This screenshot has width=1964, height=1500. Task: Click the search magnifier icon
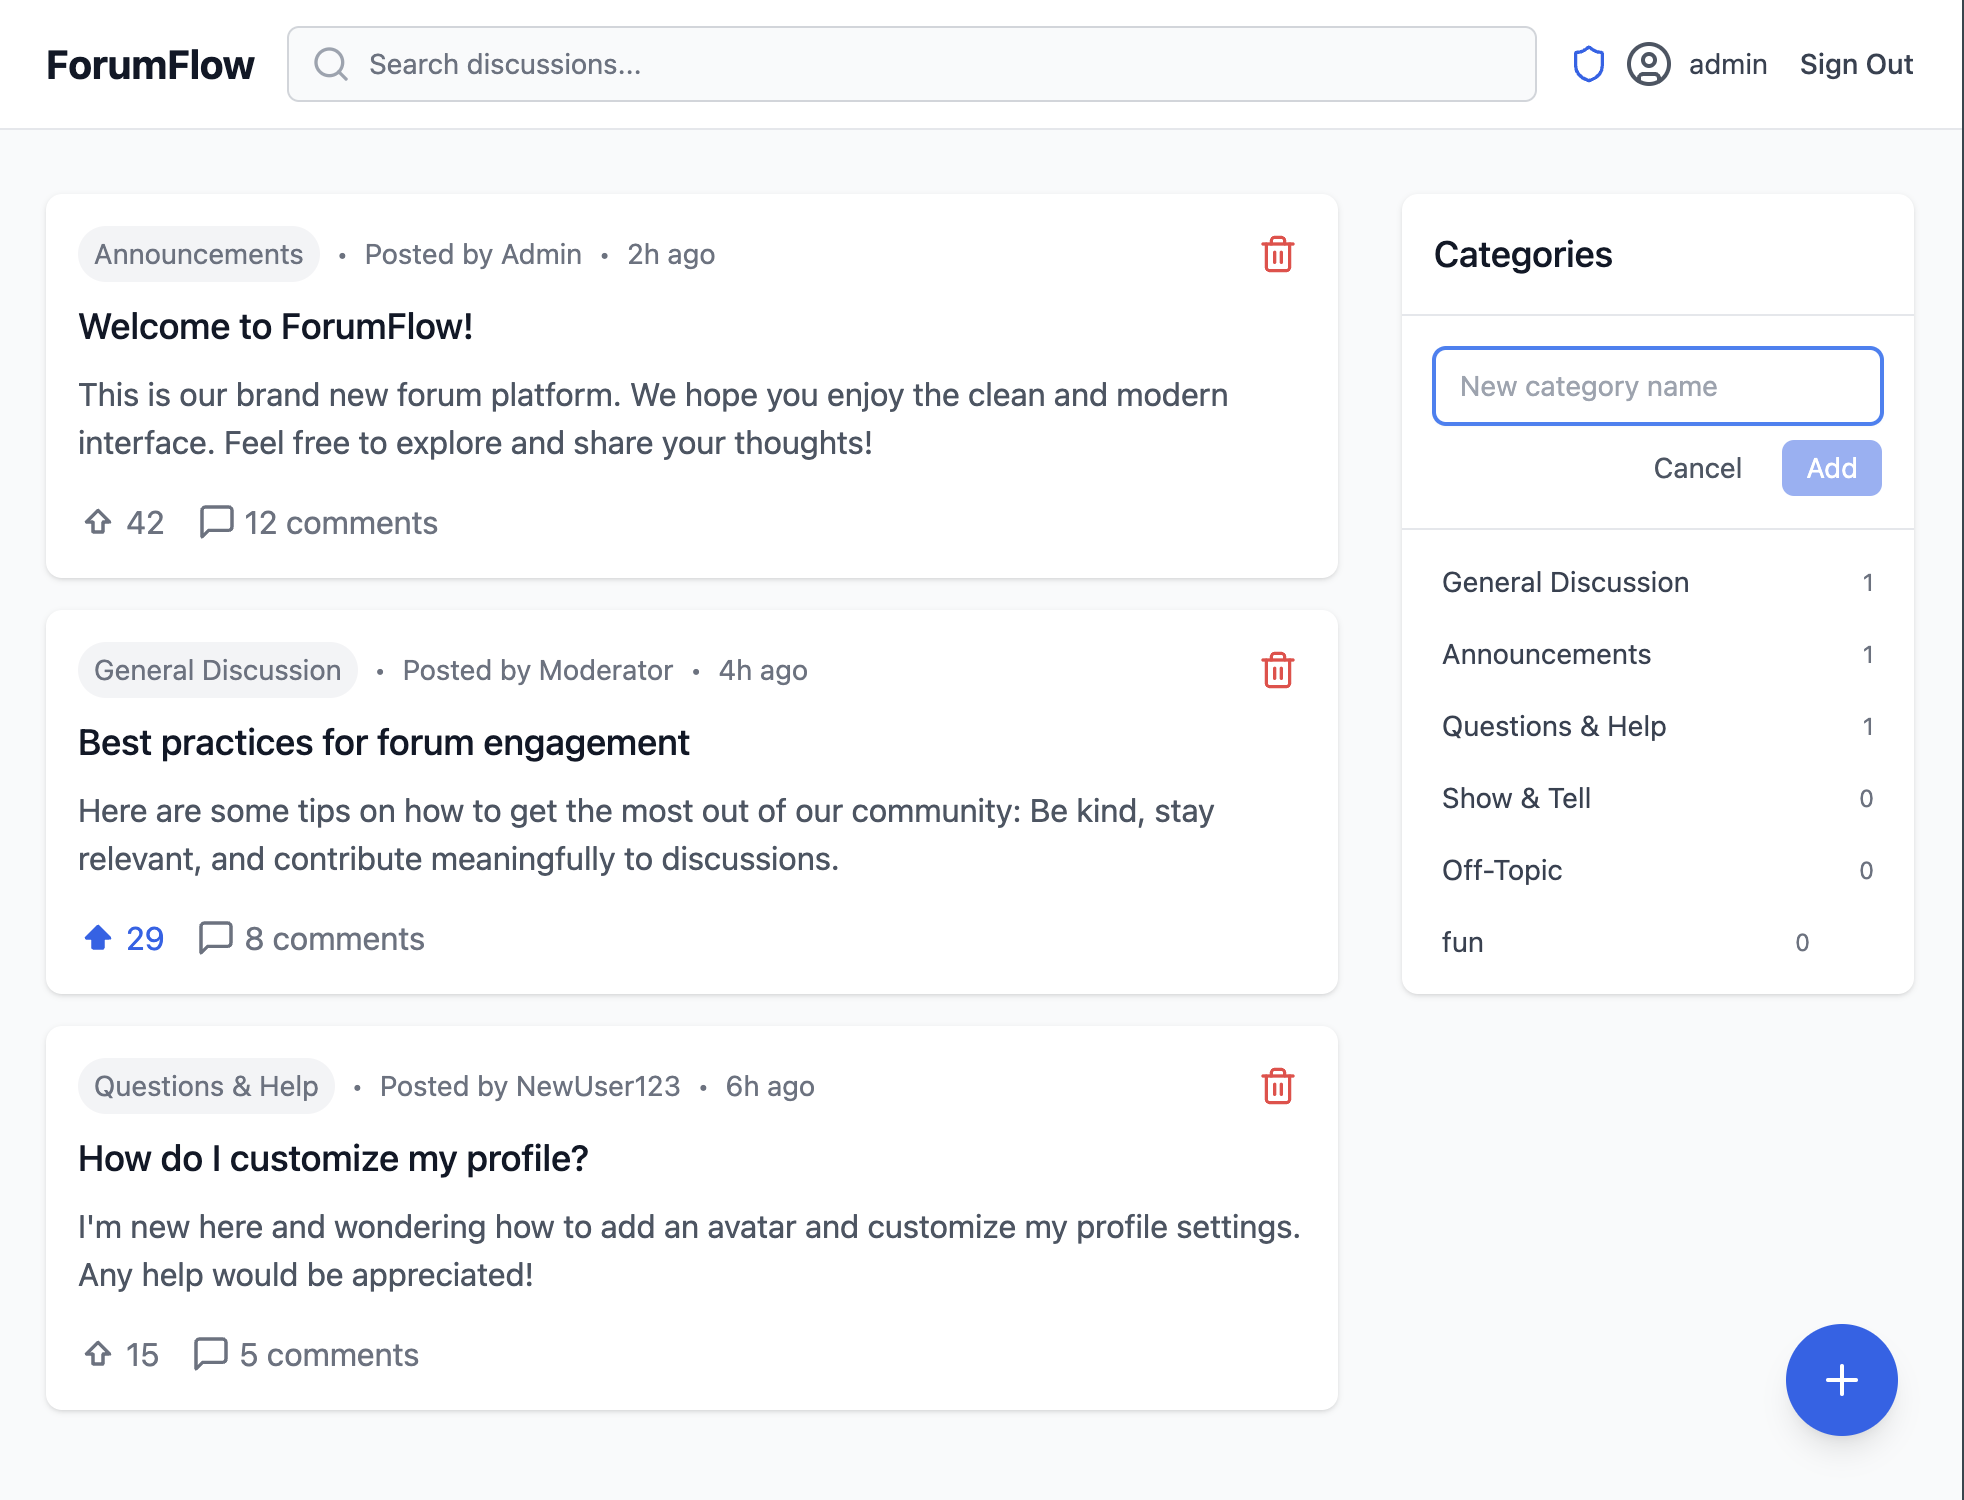point(330,64)
